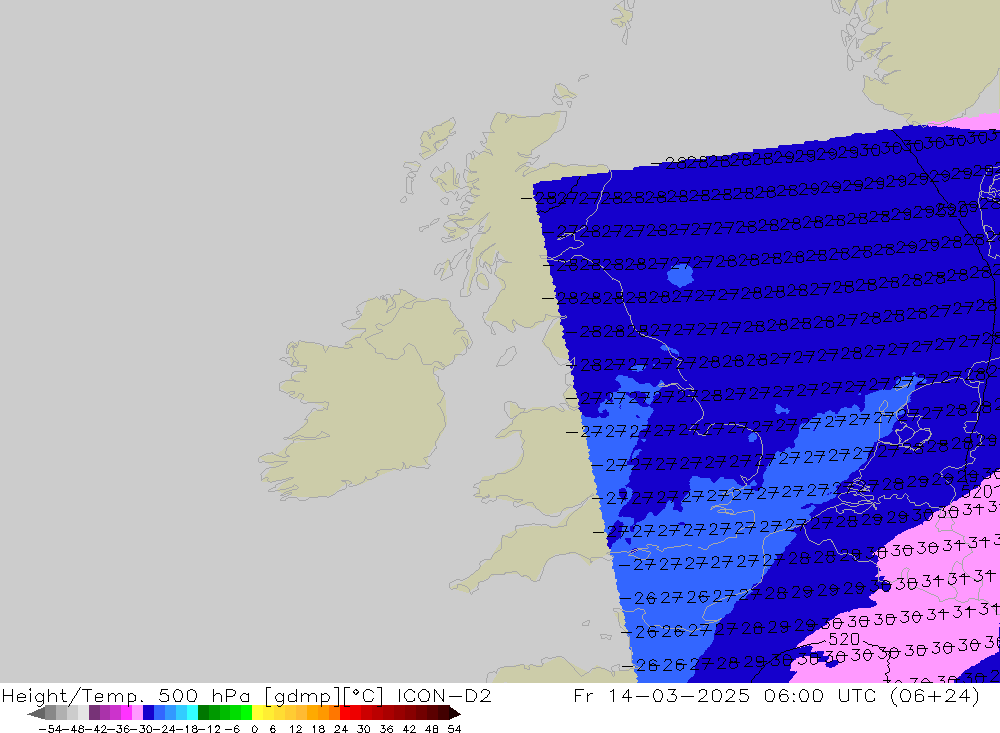Select the date 'Fr 14-03-2025'

(661, 695)
